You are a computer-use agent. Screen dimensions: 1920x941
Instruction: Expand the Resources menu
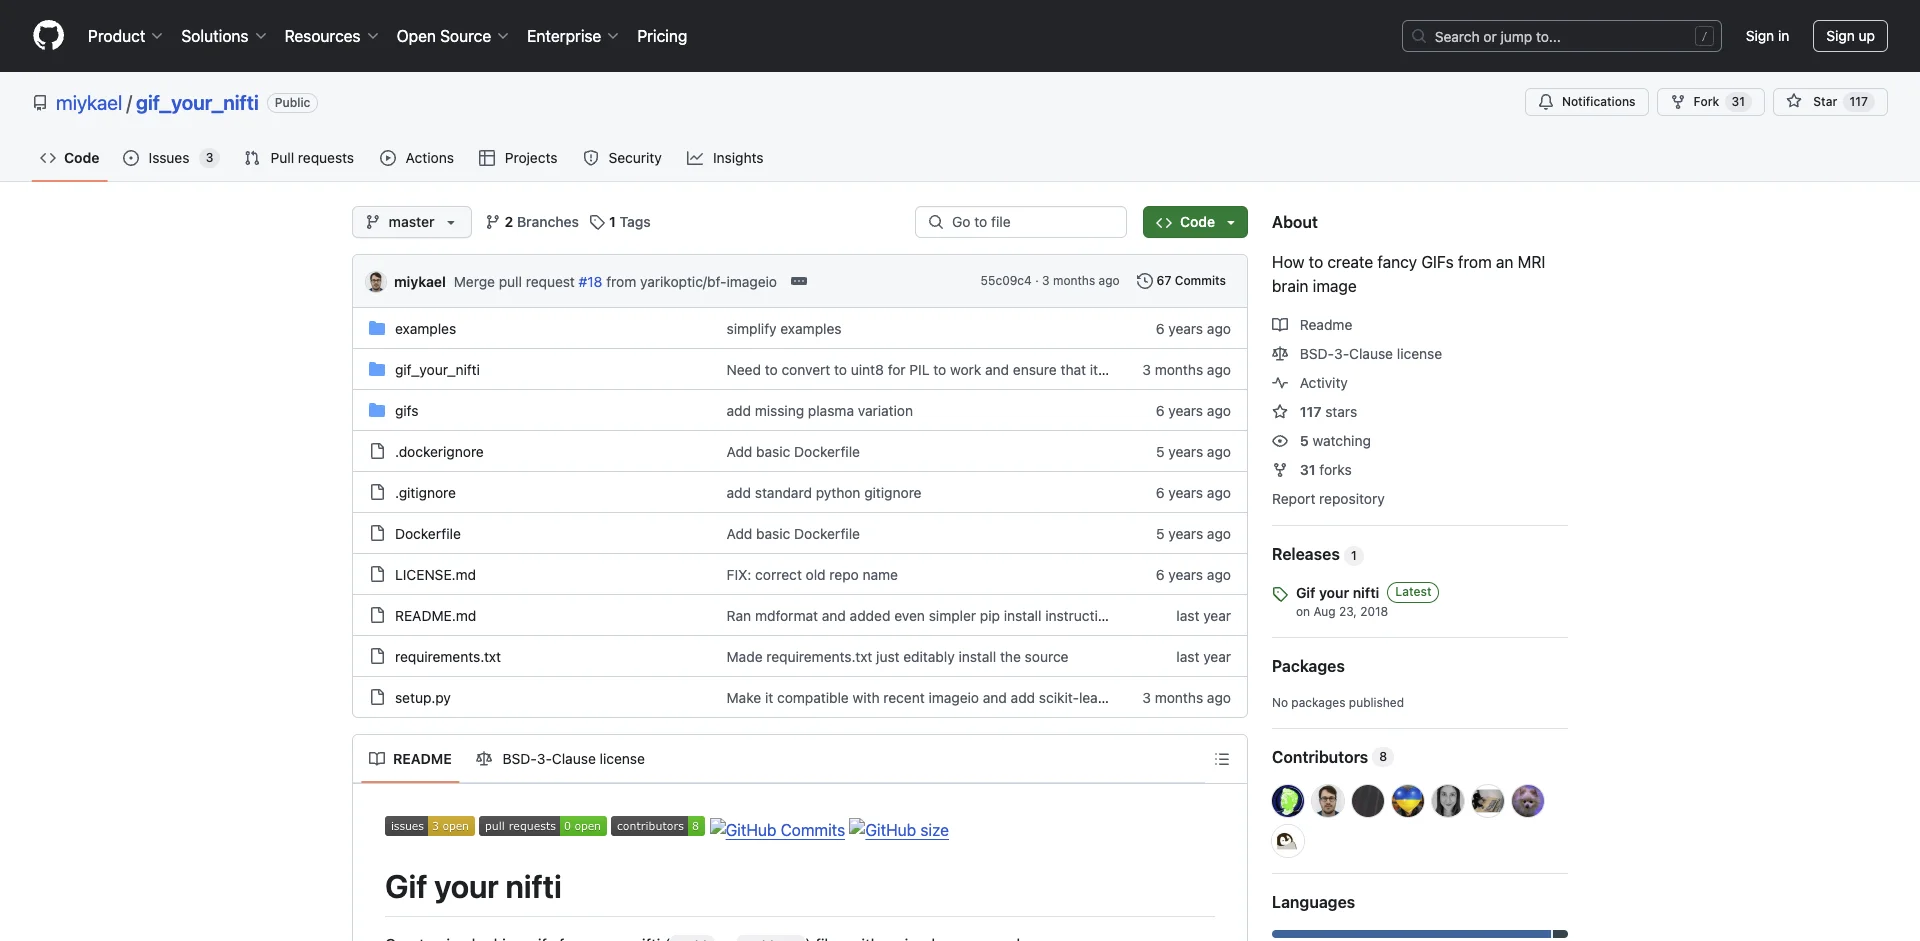(x=331, y=36)
